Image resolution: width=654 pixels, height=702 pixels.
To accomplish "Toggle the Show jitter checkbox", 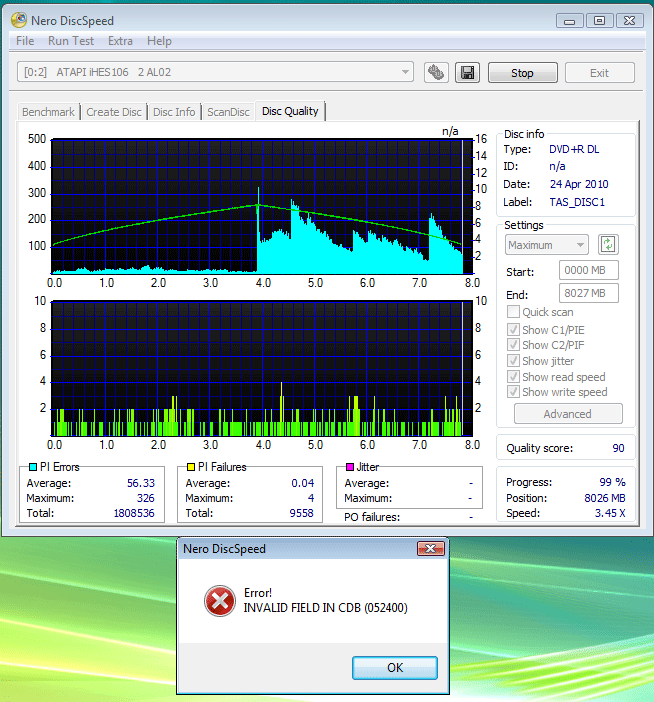I will (x=513, y=361).
